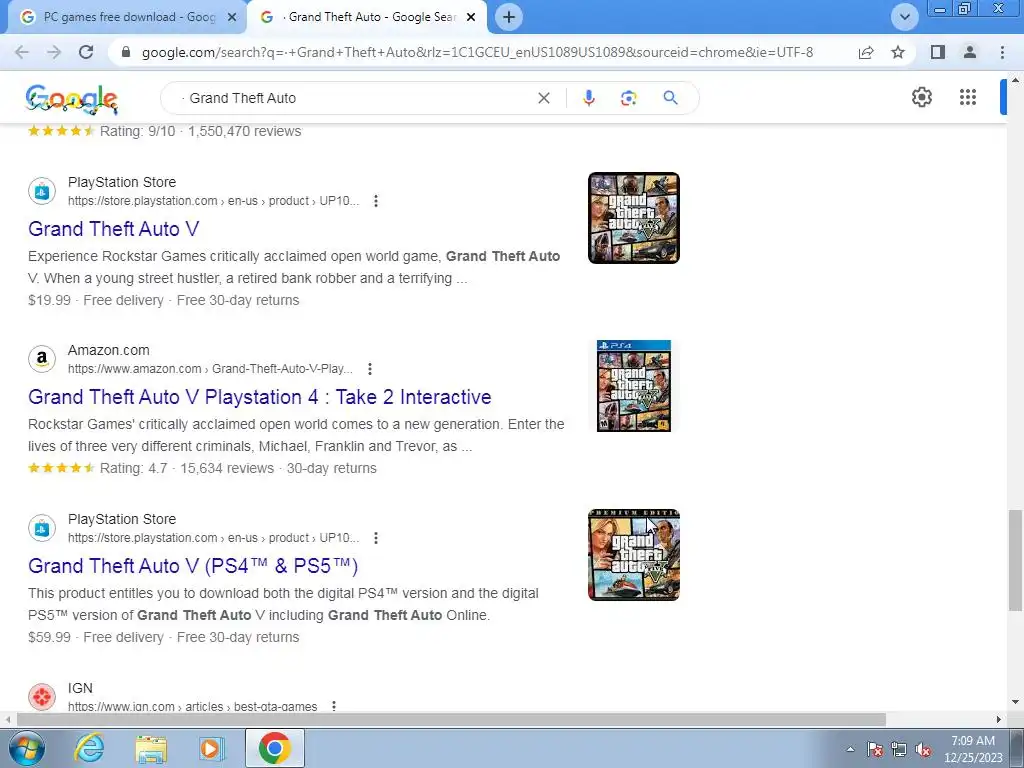
Task: Click the PlayStation Store site name above the $59.99 result
Action: [x=122, y=519]
